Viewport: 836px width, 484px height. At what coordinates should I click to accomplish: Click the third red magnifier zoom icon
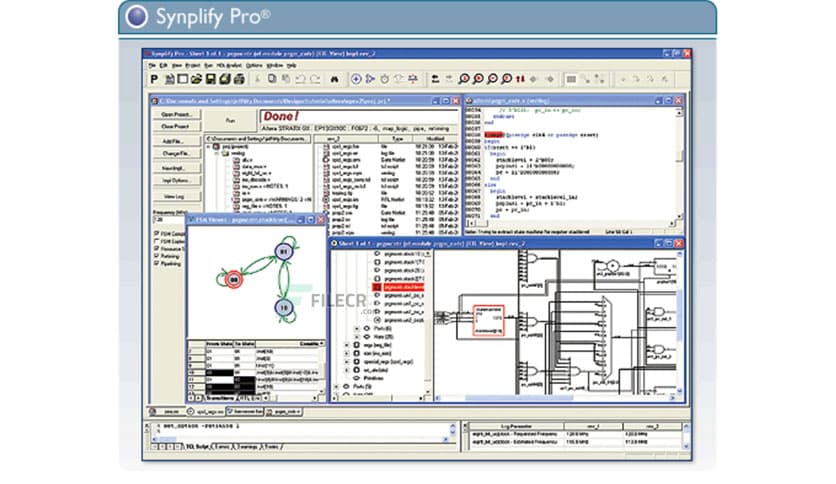[492, 79]
